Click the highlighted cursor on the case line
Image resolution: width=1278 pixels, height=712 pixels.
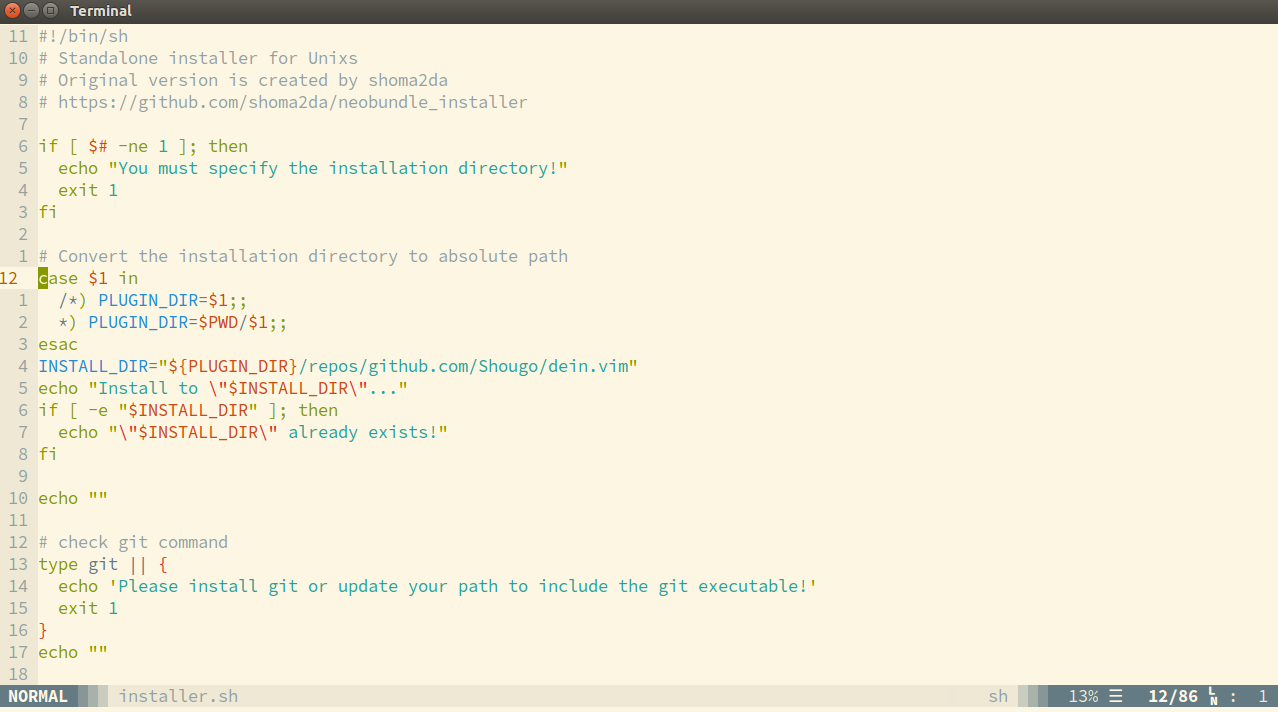tap(43, 278)
